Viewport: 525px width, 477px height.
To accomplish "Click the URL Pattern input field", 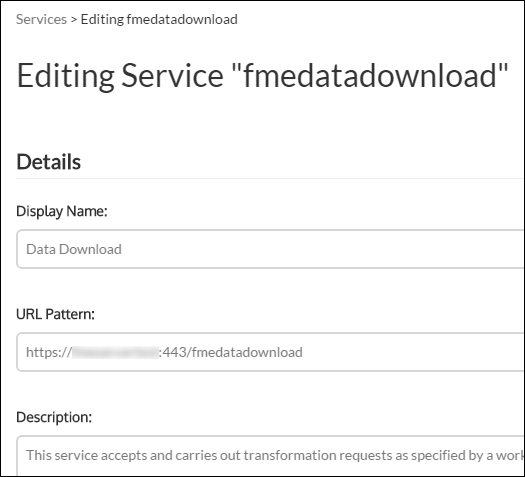I will click(271, 352).
